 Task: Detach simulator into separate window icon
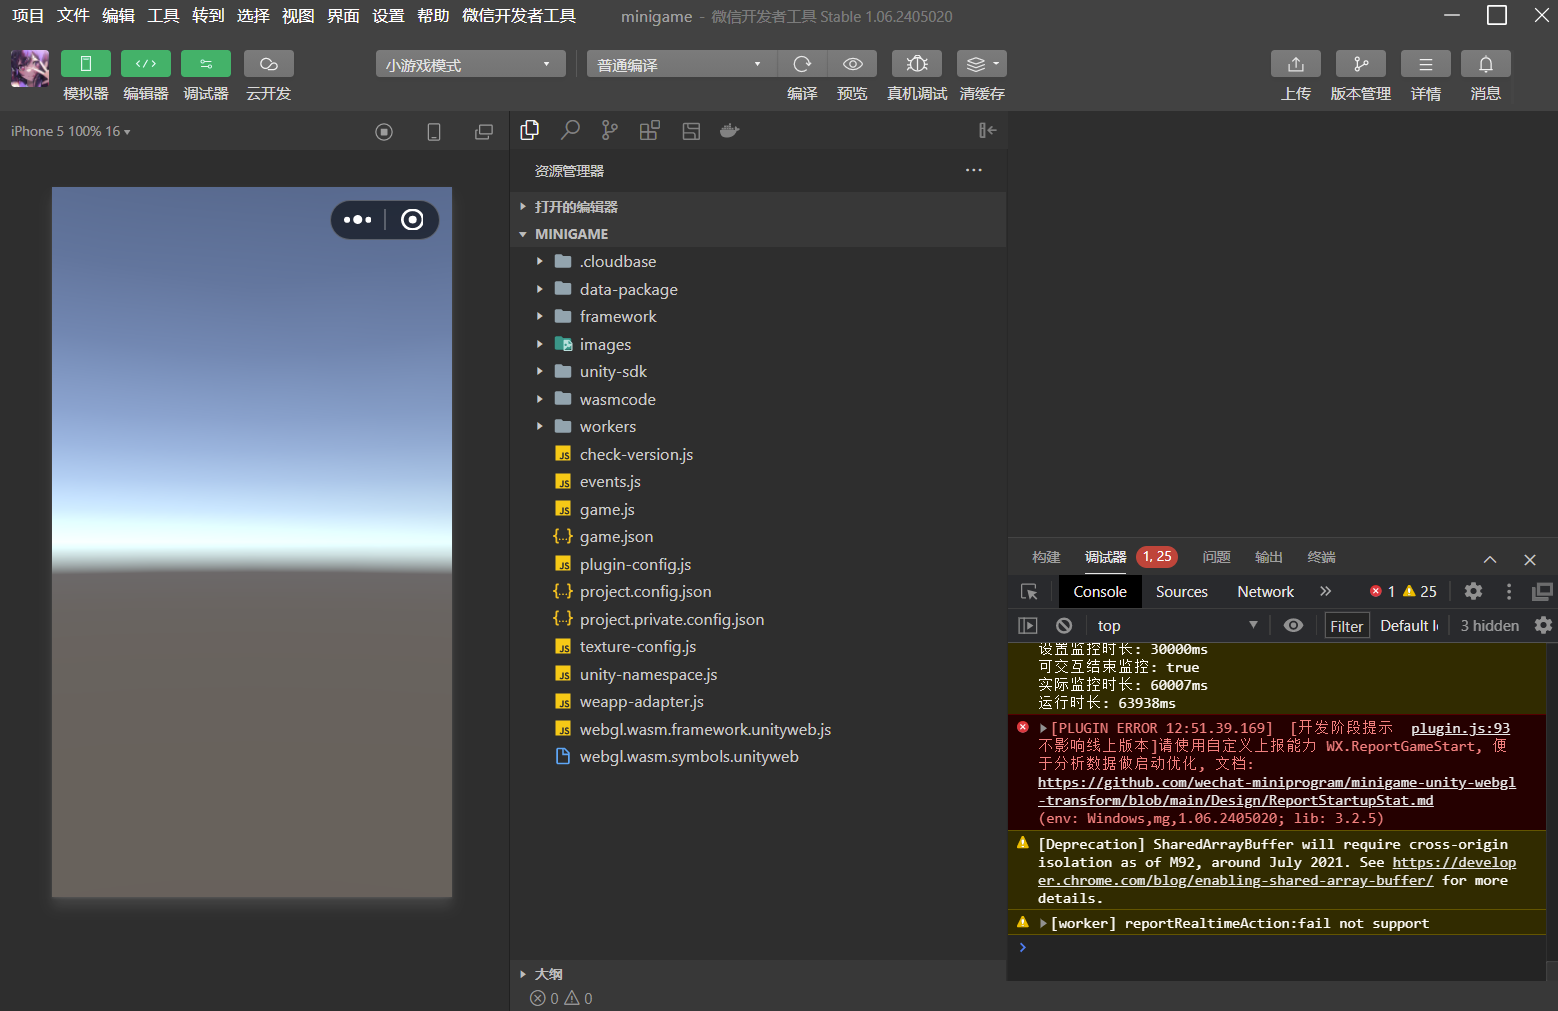484,132
